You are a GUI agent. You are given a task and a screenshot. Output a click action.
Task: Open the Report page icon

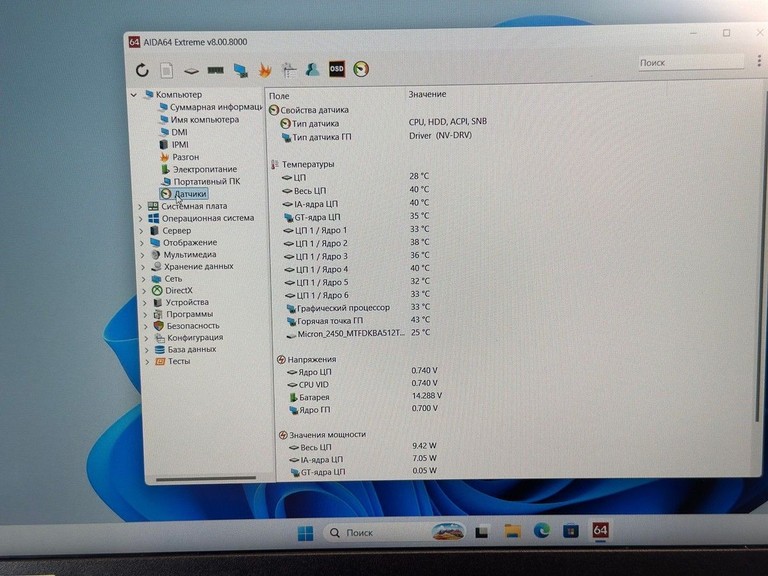(x=167, y=71)
